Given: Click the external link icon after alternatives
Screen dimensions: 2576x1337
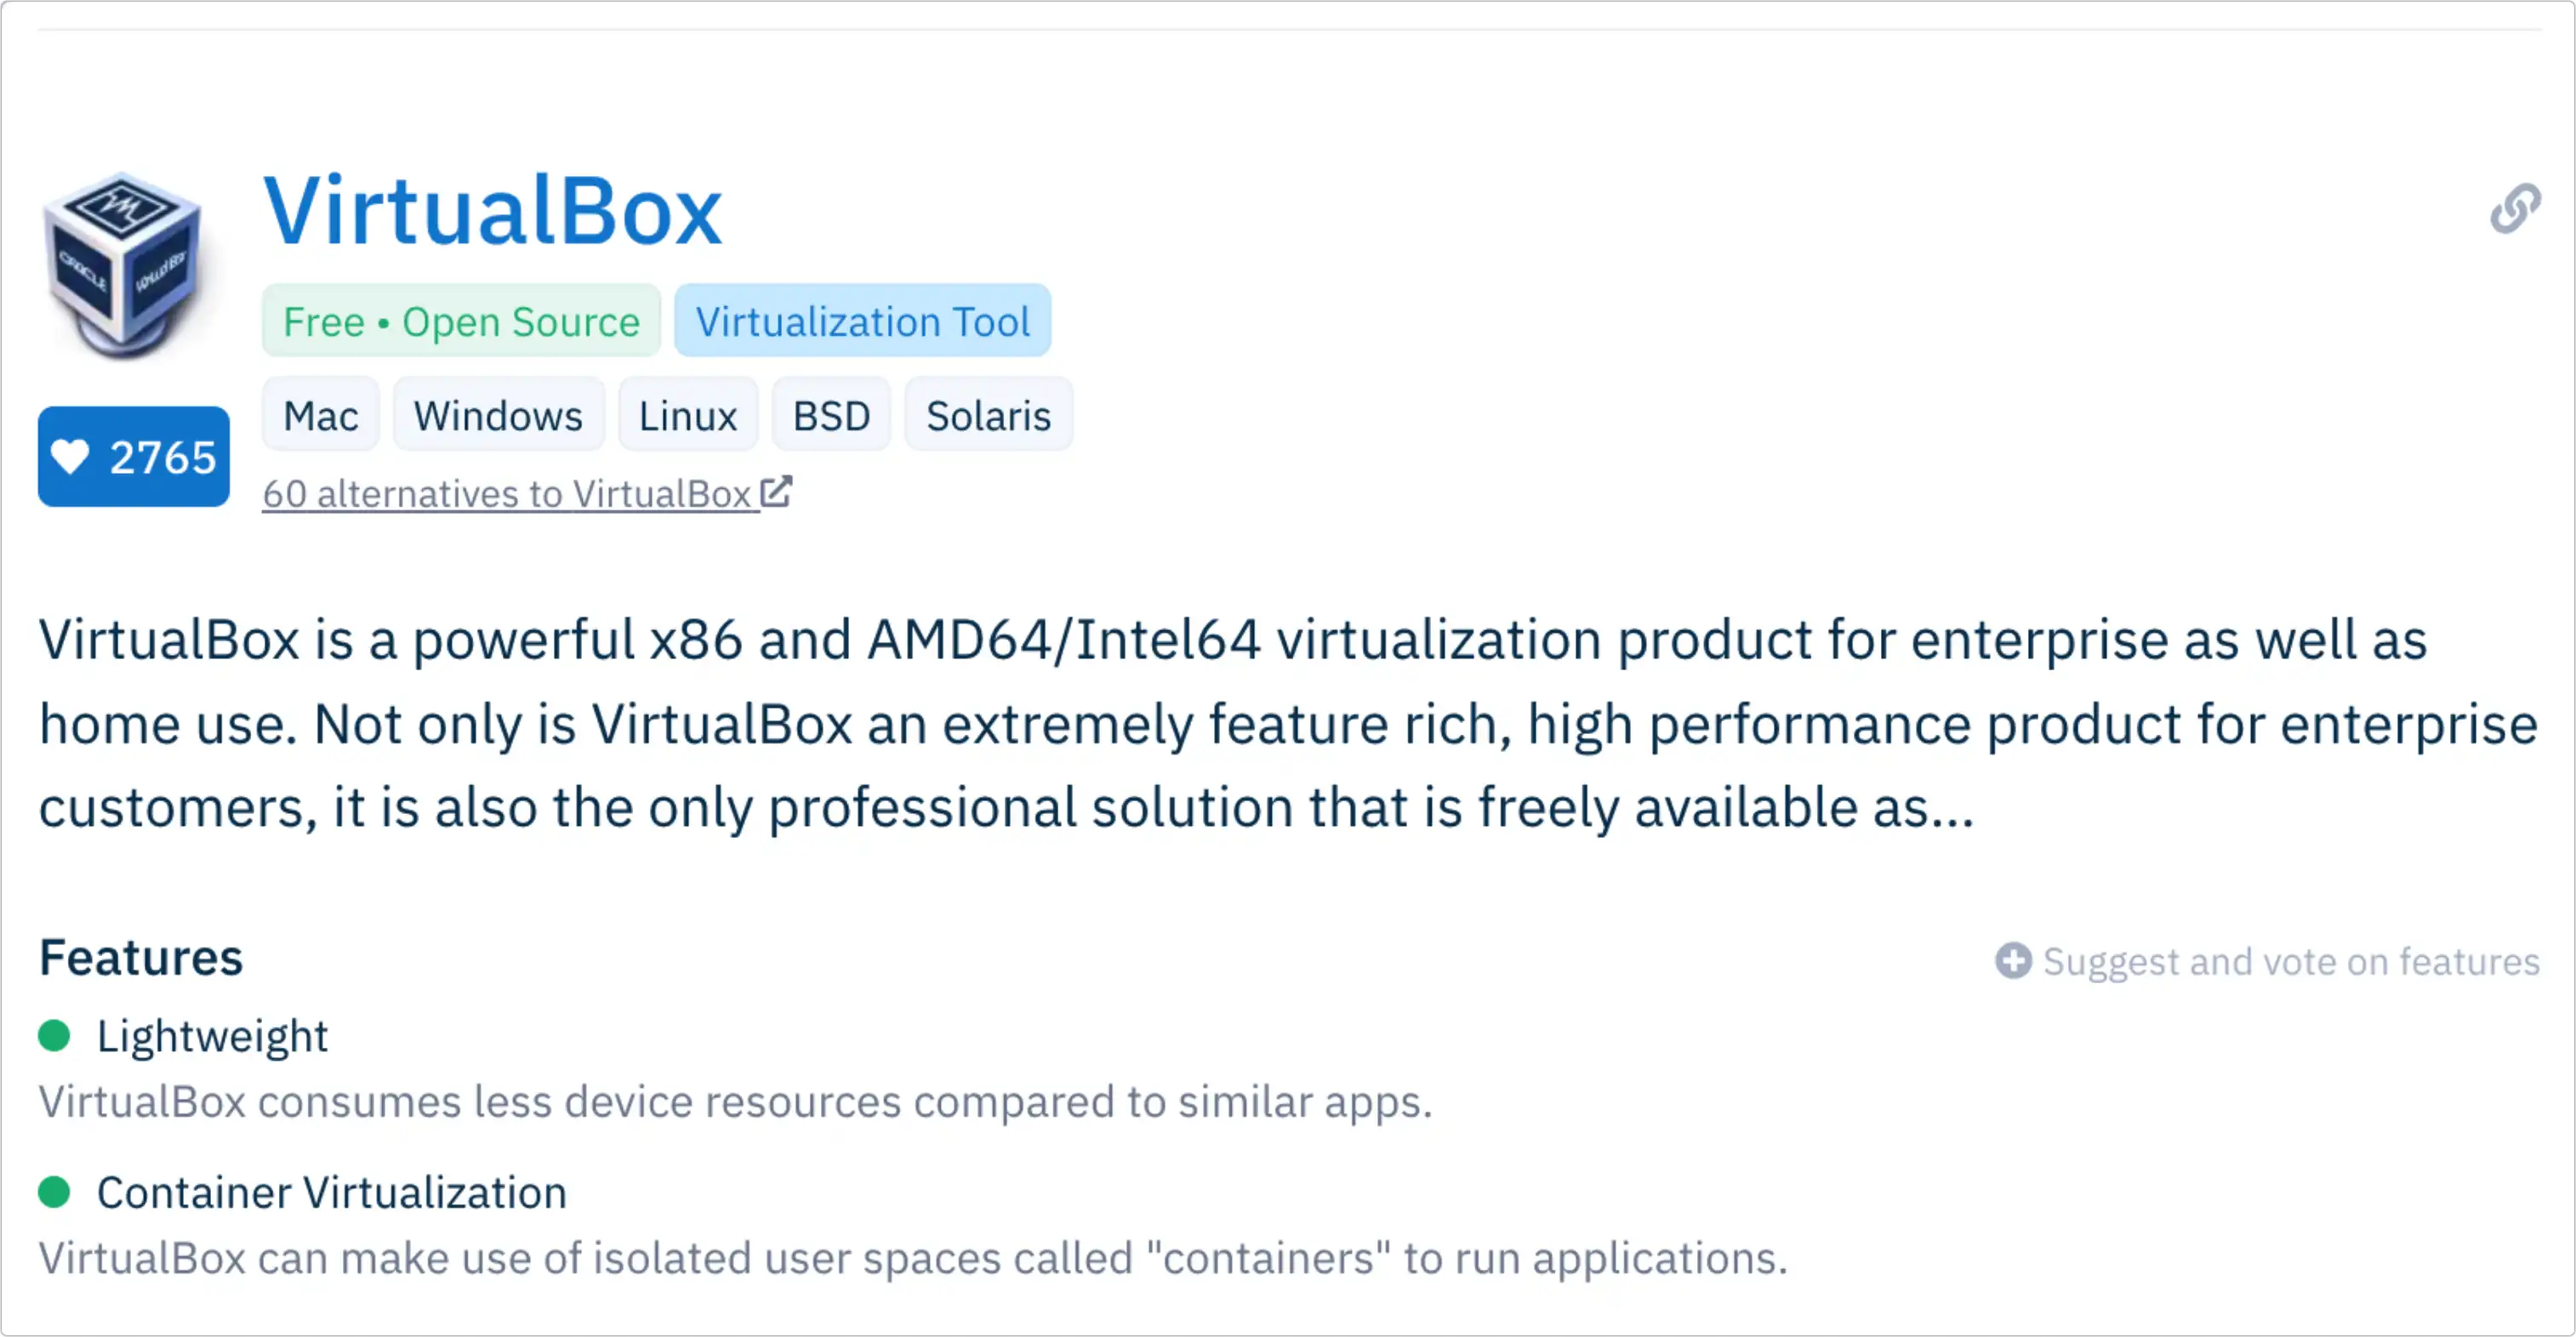Looking at the screenshot, I should coord(776,492).
